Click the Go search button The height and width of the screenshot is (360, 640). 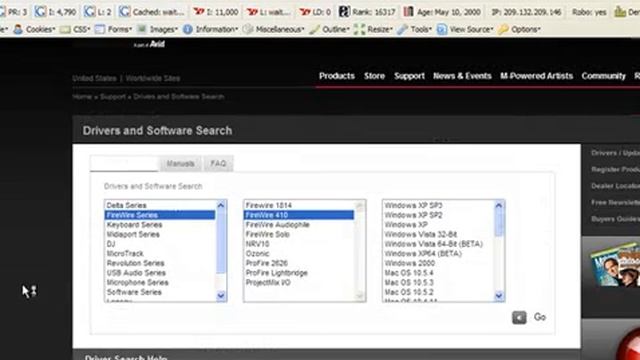tap(529, 317)
